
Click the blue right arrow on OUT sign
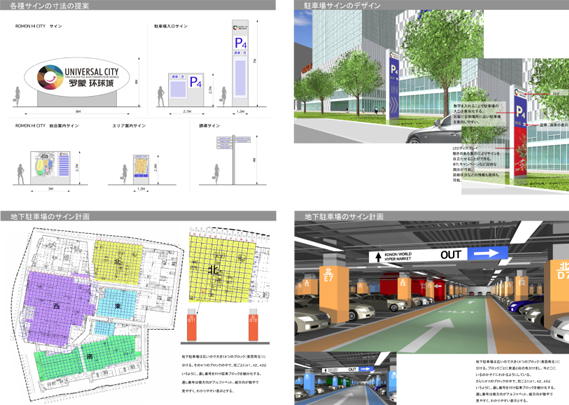(x=487, y=253)
